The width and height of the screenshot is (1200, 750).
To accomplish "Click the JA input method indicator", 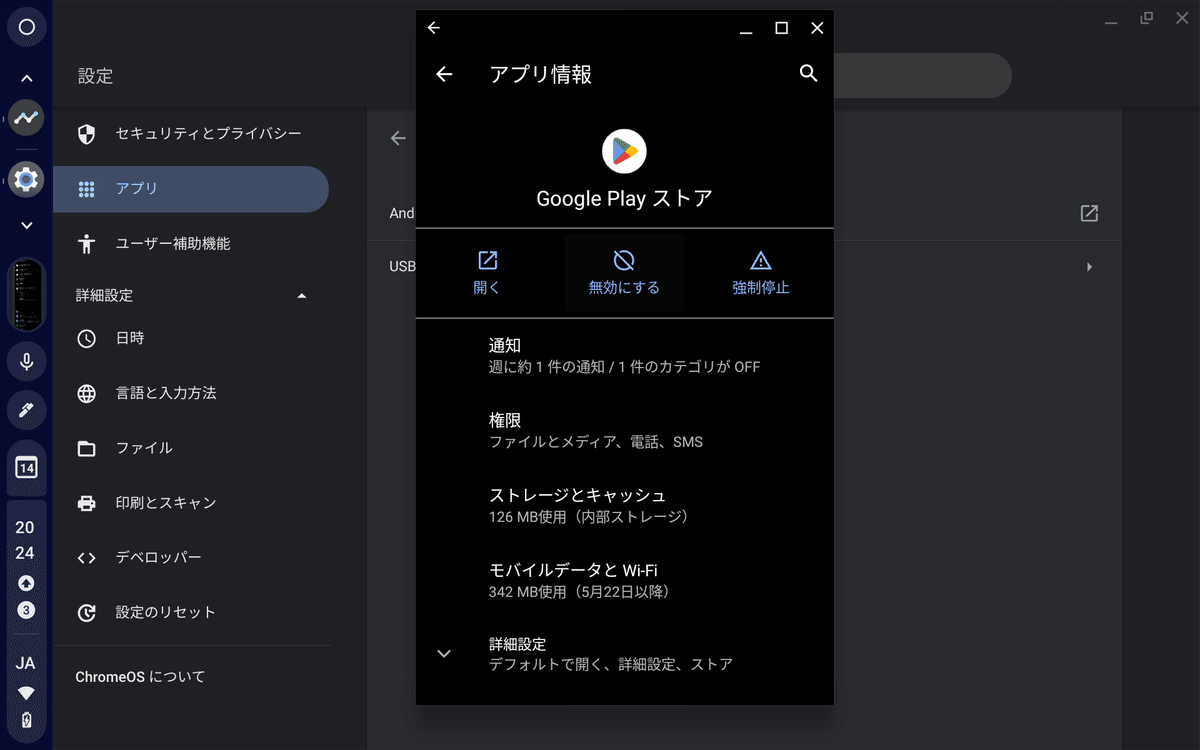I will (26, 664).
